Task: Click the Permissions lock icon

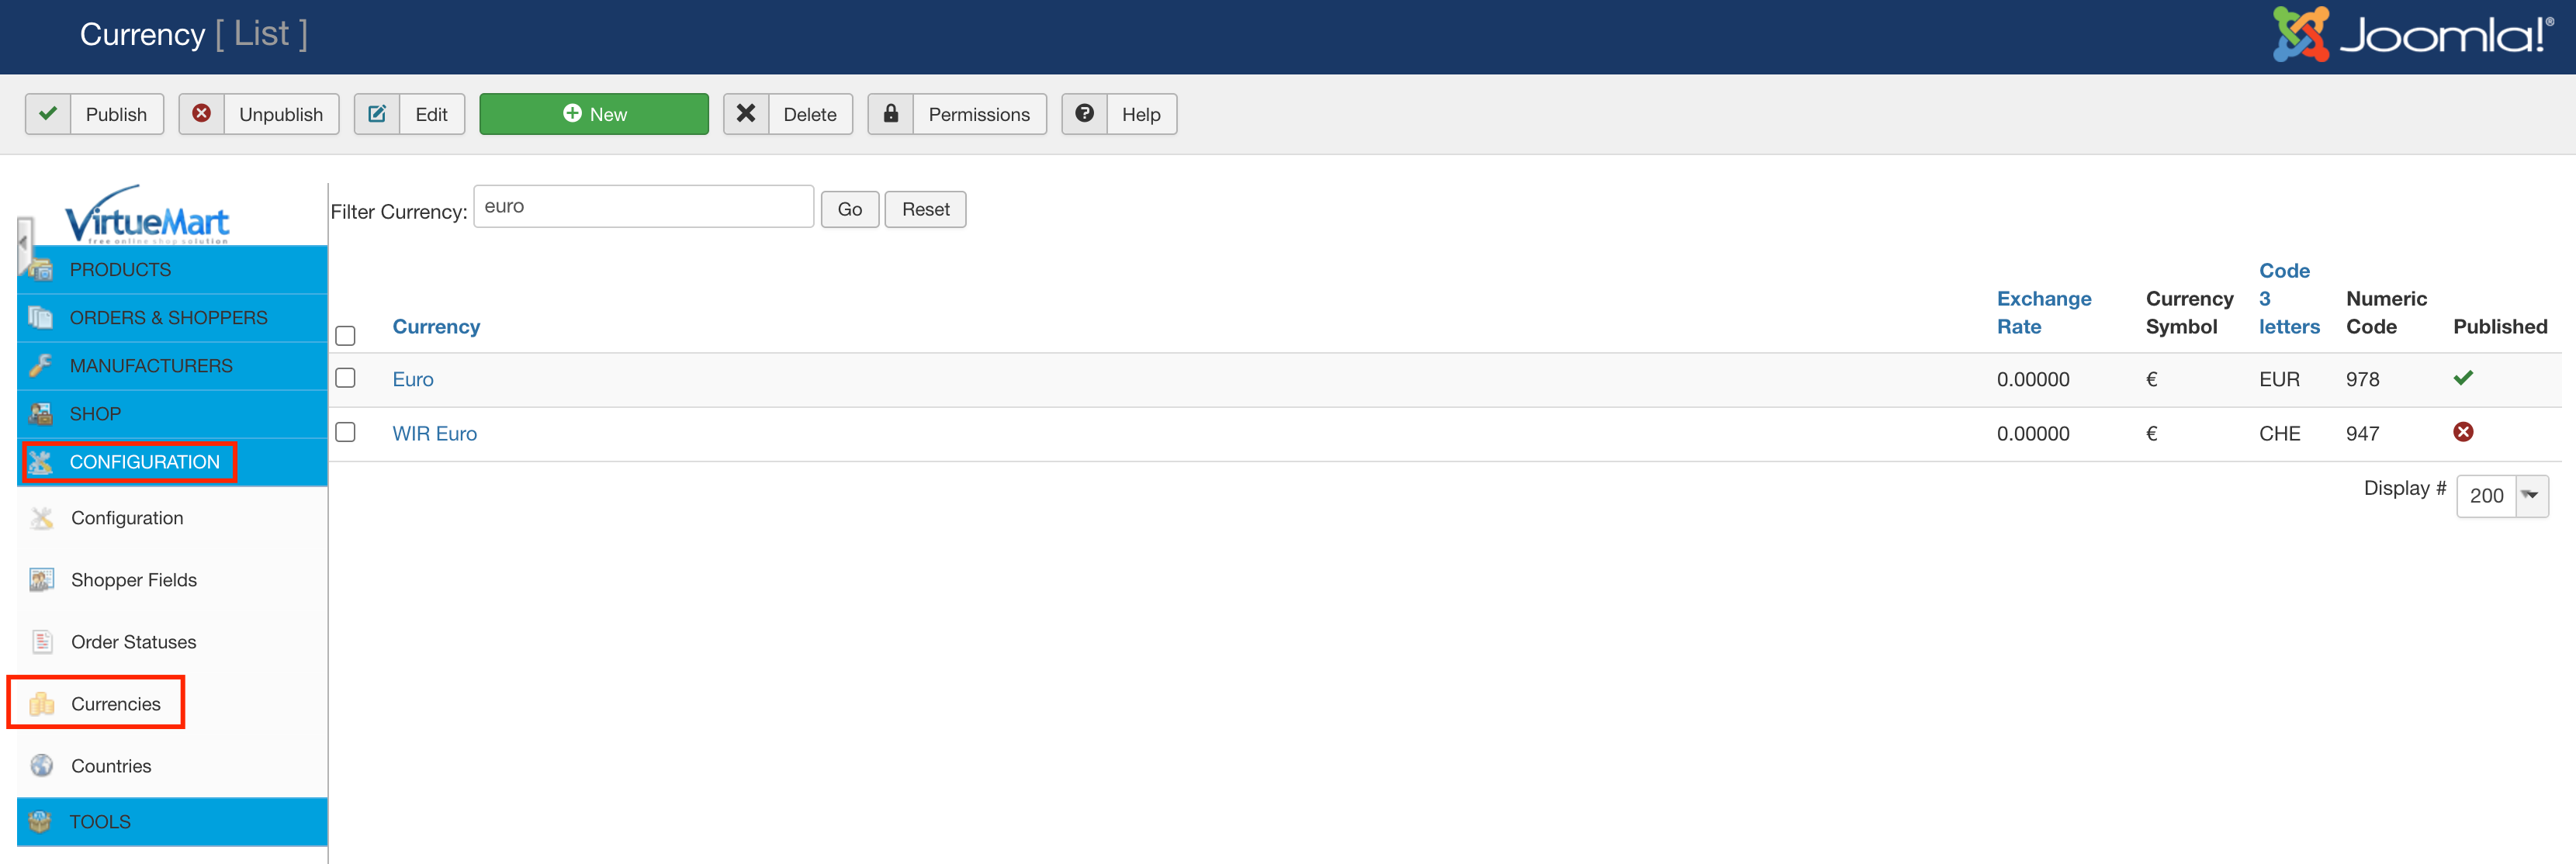Action: (x=891, y=114)
